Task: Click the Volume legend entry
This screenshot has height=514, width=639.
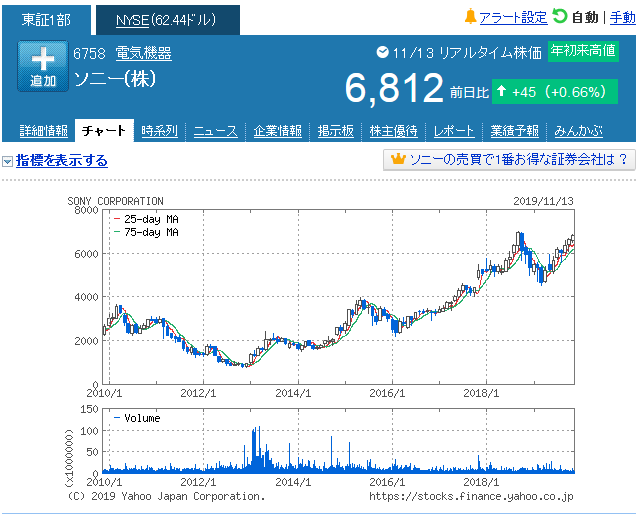Action: pos(137,418)
